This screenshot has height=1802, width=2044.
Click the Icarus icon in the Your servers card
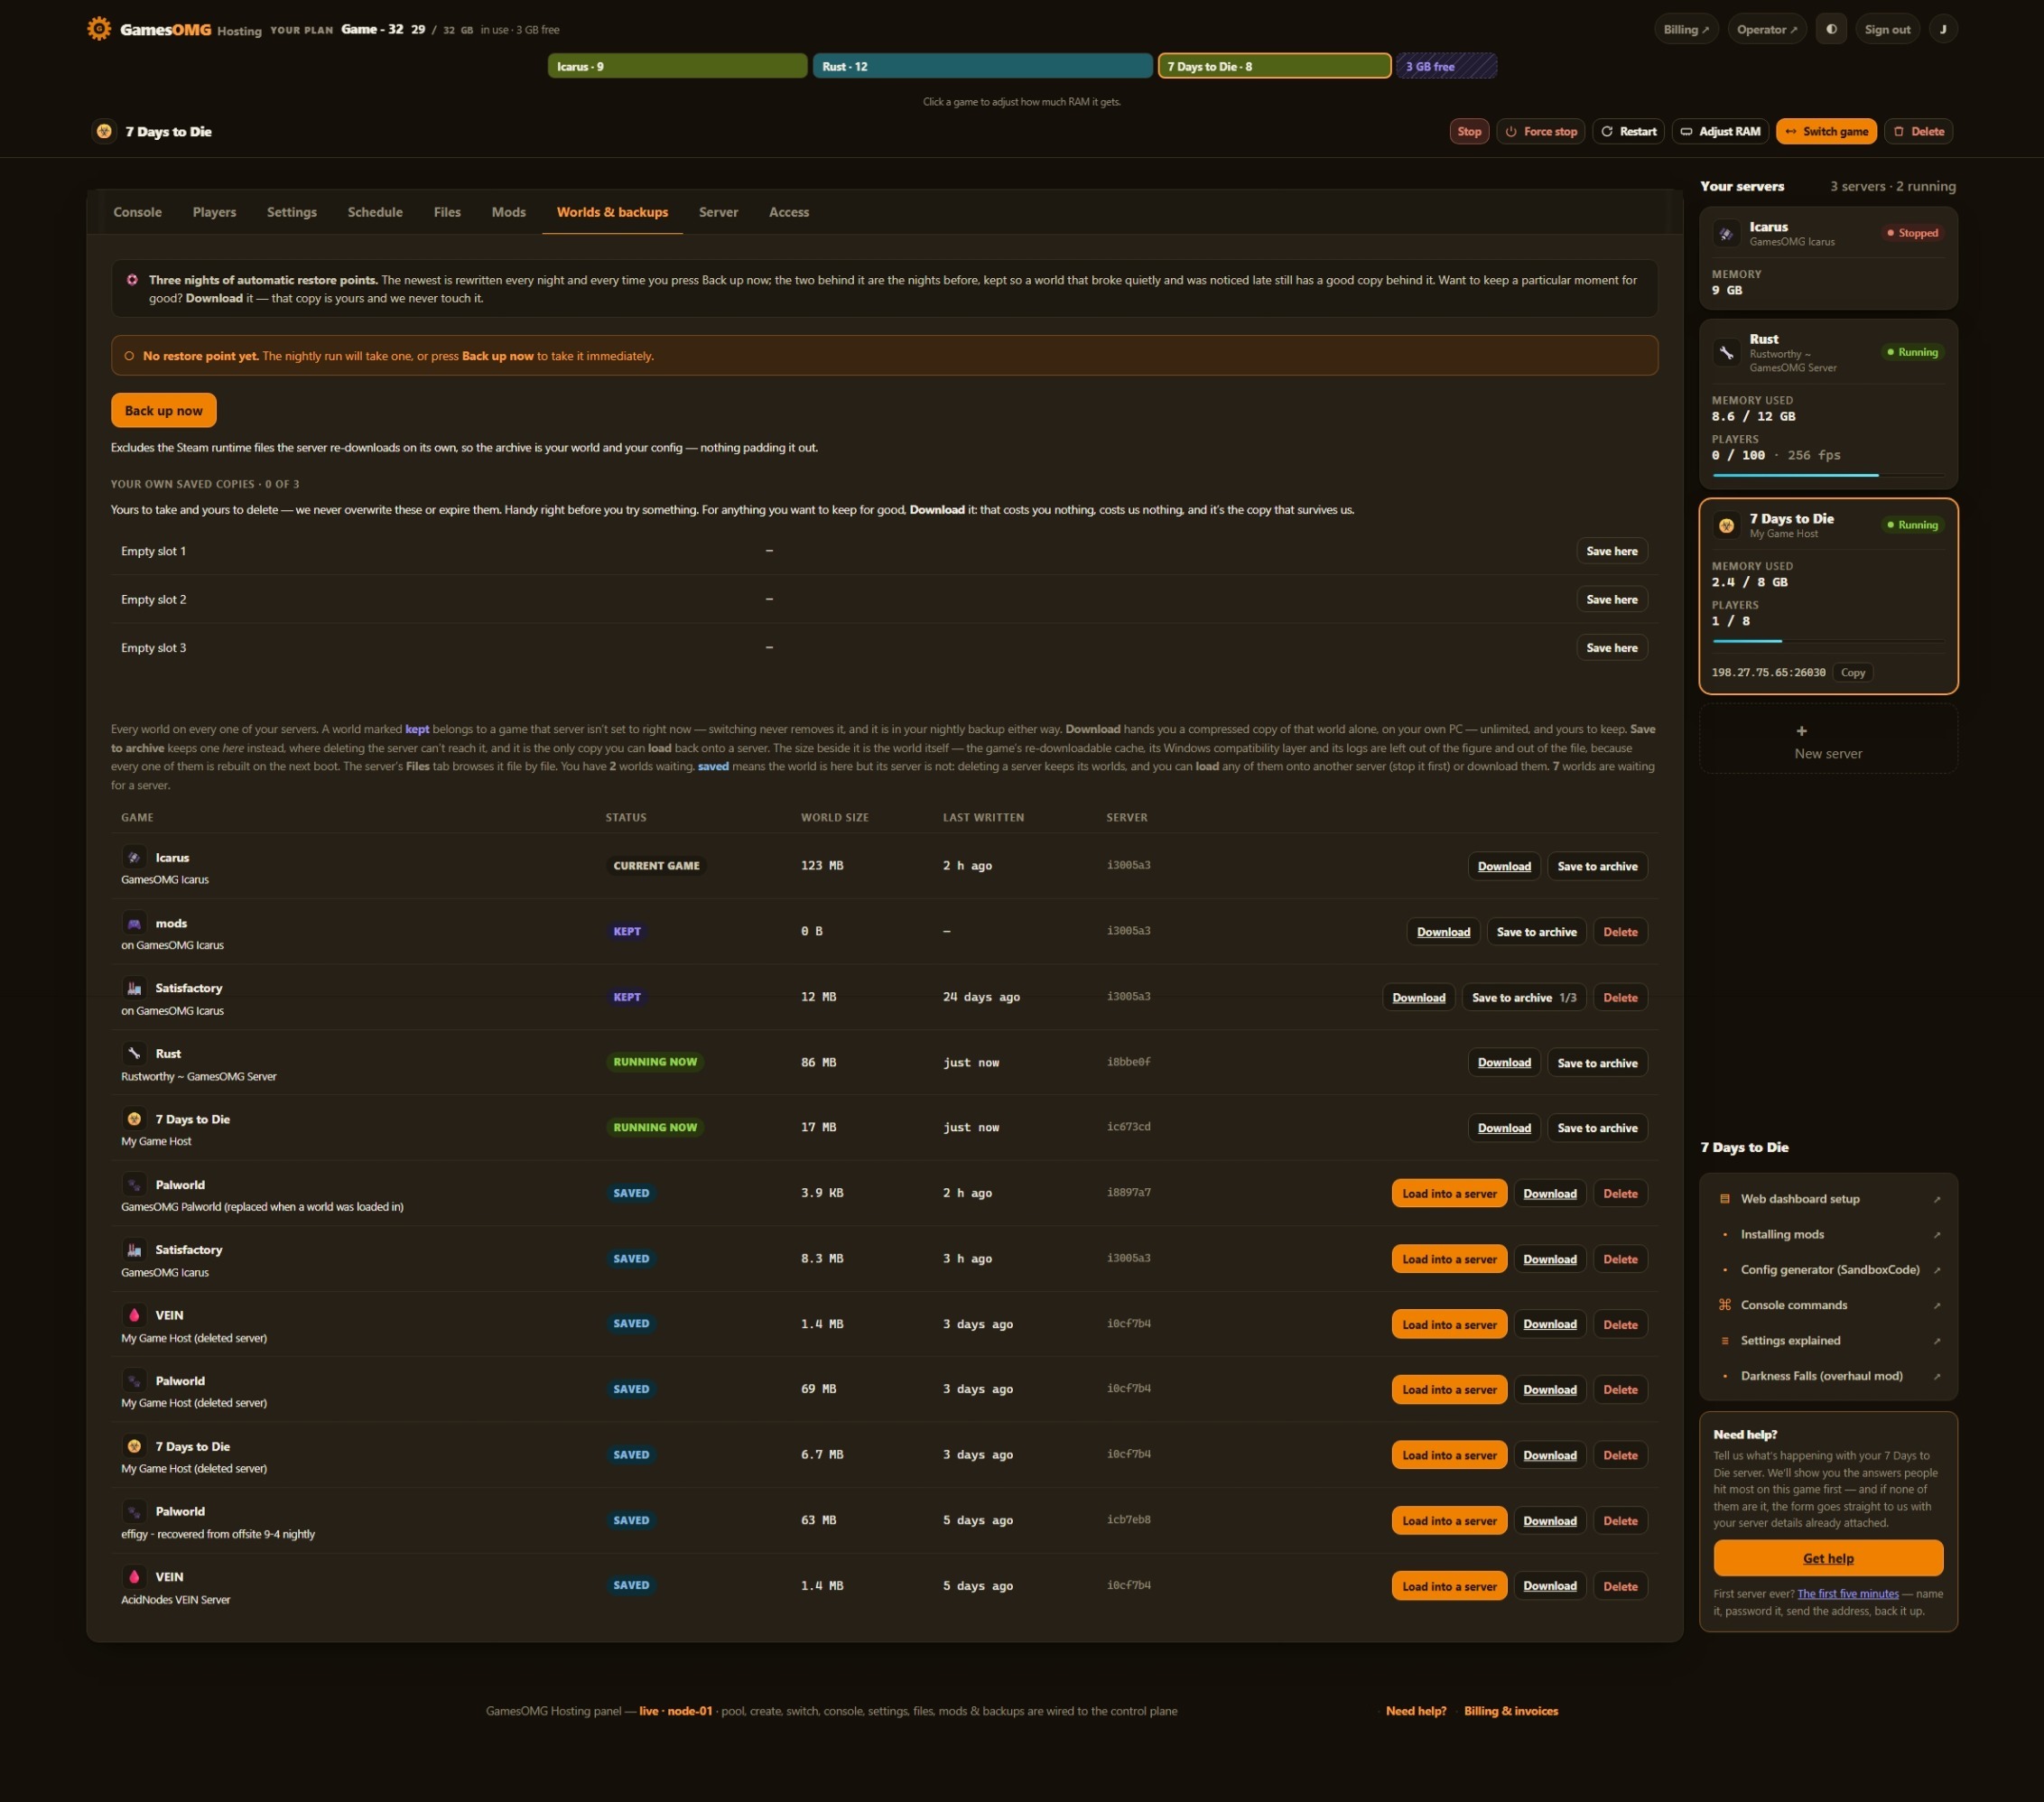coord(1726,234)
